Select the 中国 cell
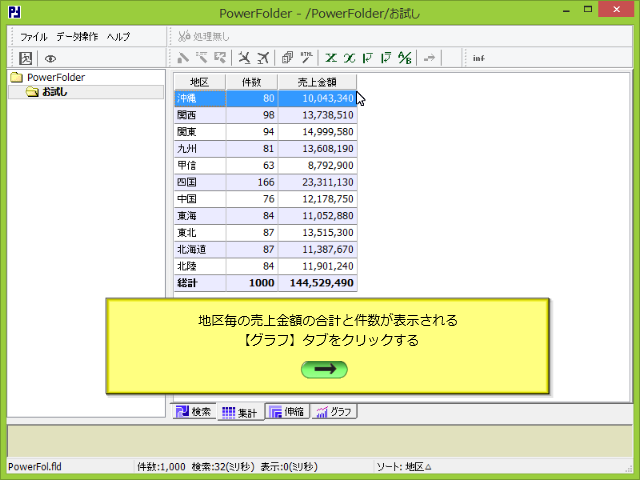The width and height of the screenshot is (640, 480). pos(200,199)
